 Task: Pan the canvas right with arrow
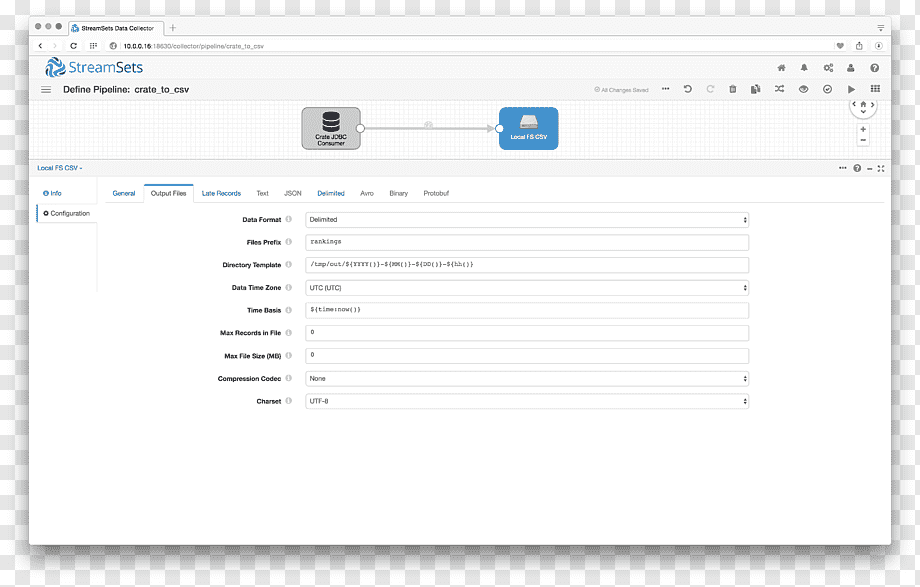[872, 104]
